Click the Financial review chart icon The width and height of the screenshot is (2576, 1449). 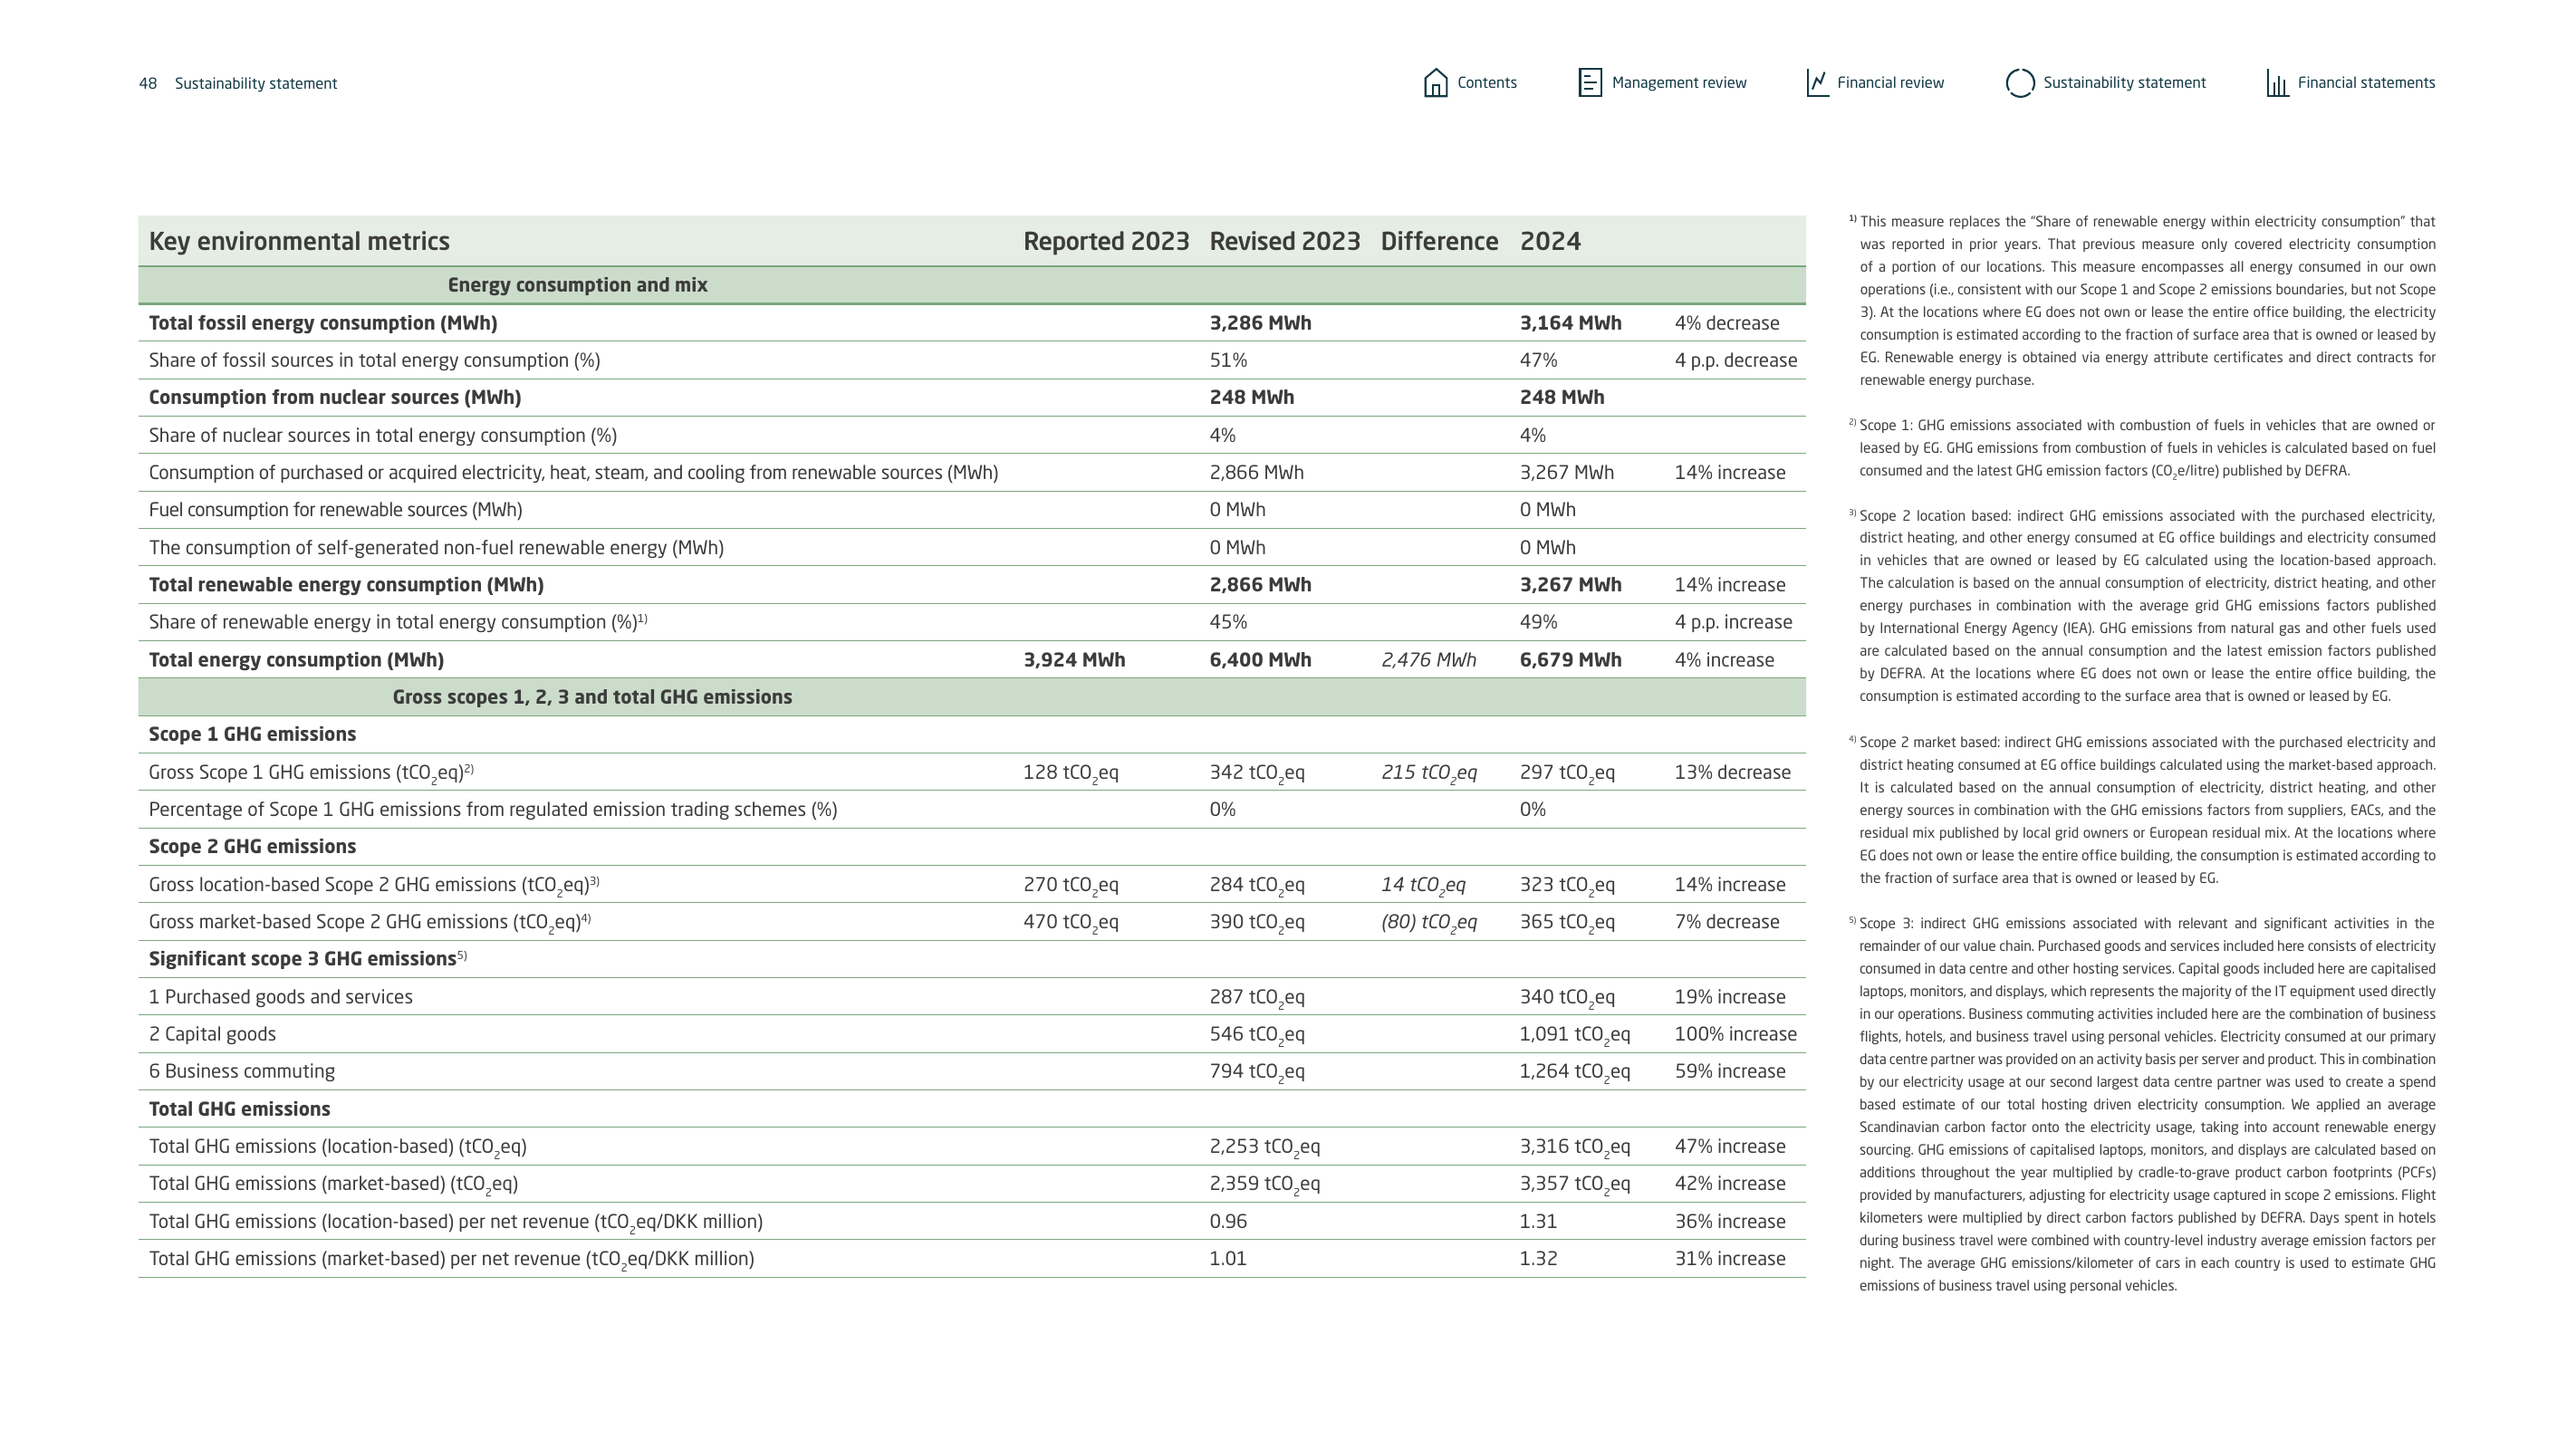(x=1817, y=83)
